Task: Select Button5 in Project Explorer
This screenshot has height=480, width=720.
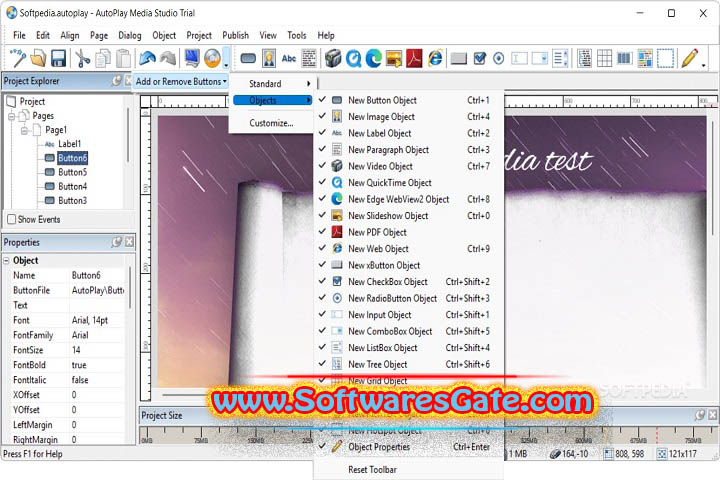Action: click(x=73, y=172)
